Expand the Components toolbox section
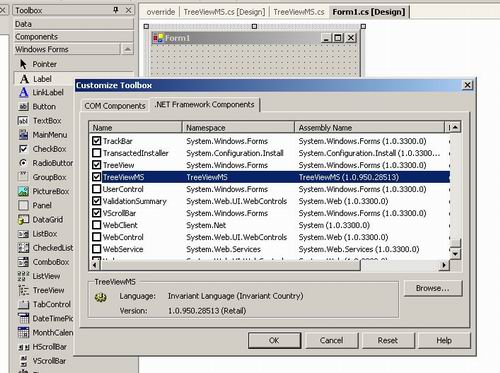Viewport: 500px width, 373px height. coord(74,36)
